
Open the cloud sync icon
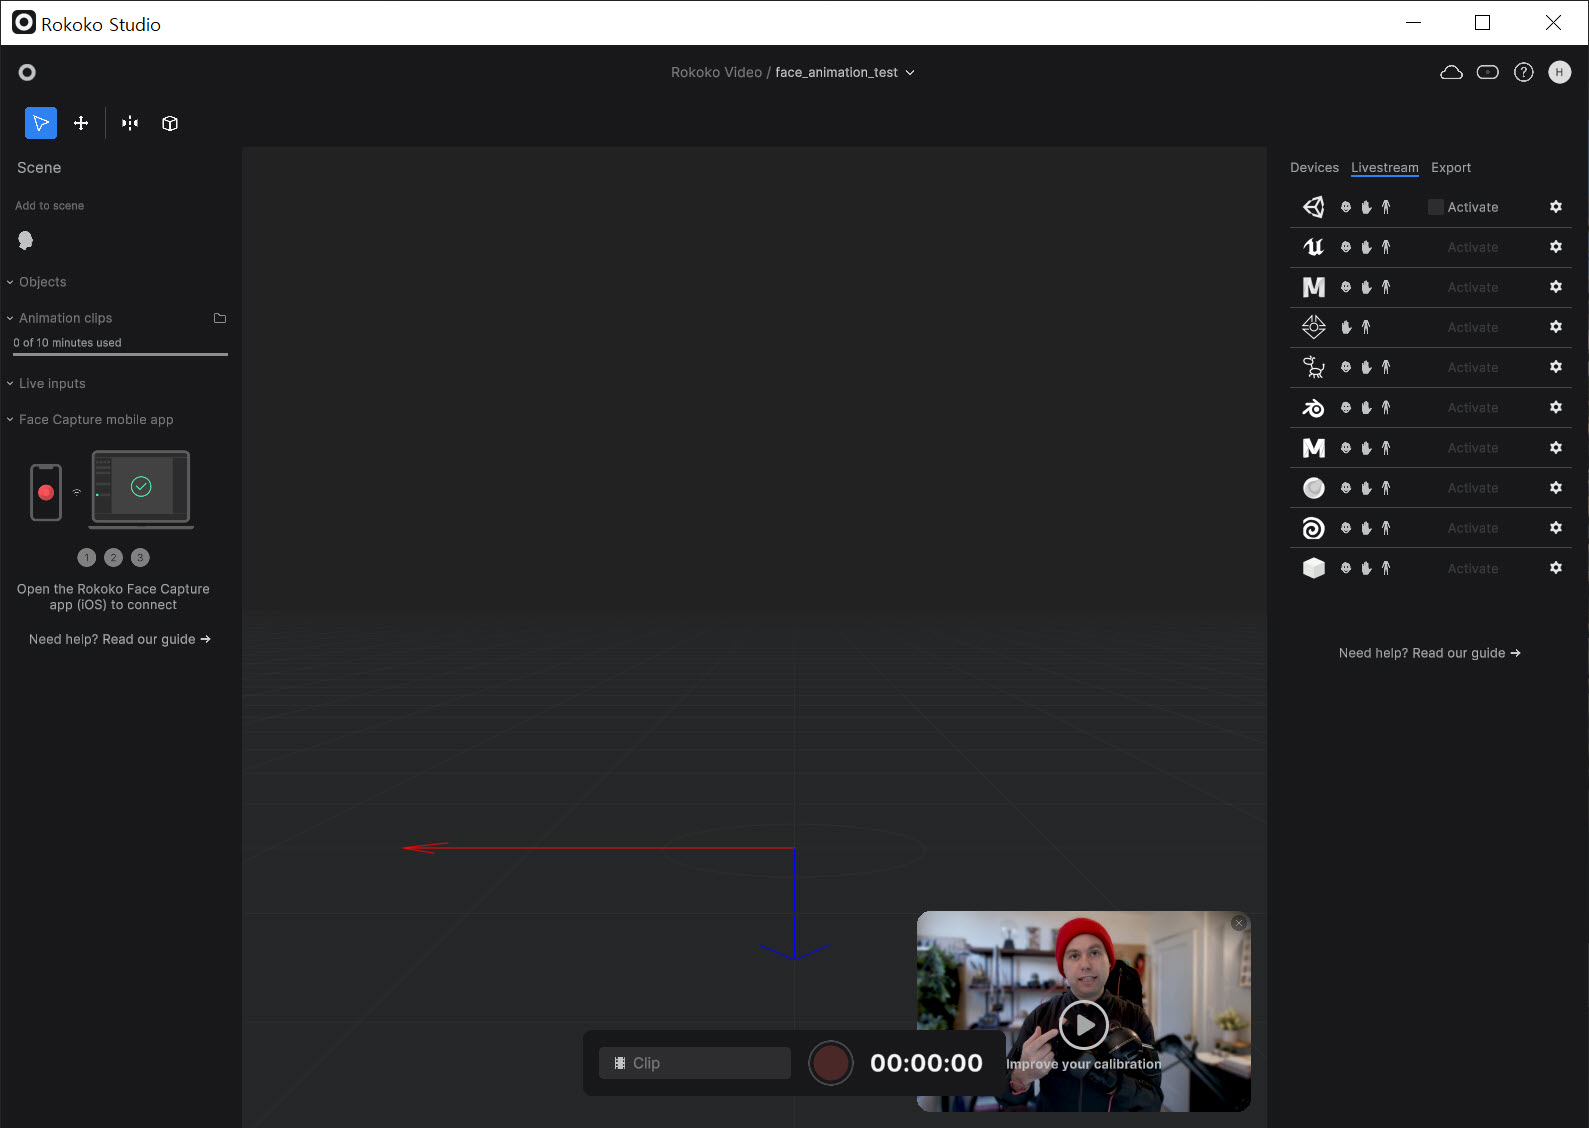click(1451, 72)
